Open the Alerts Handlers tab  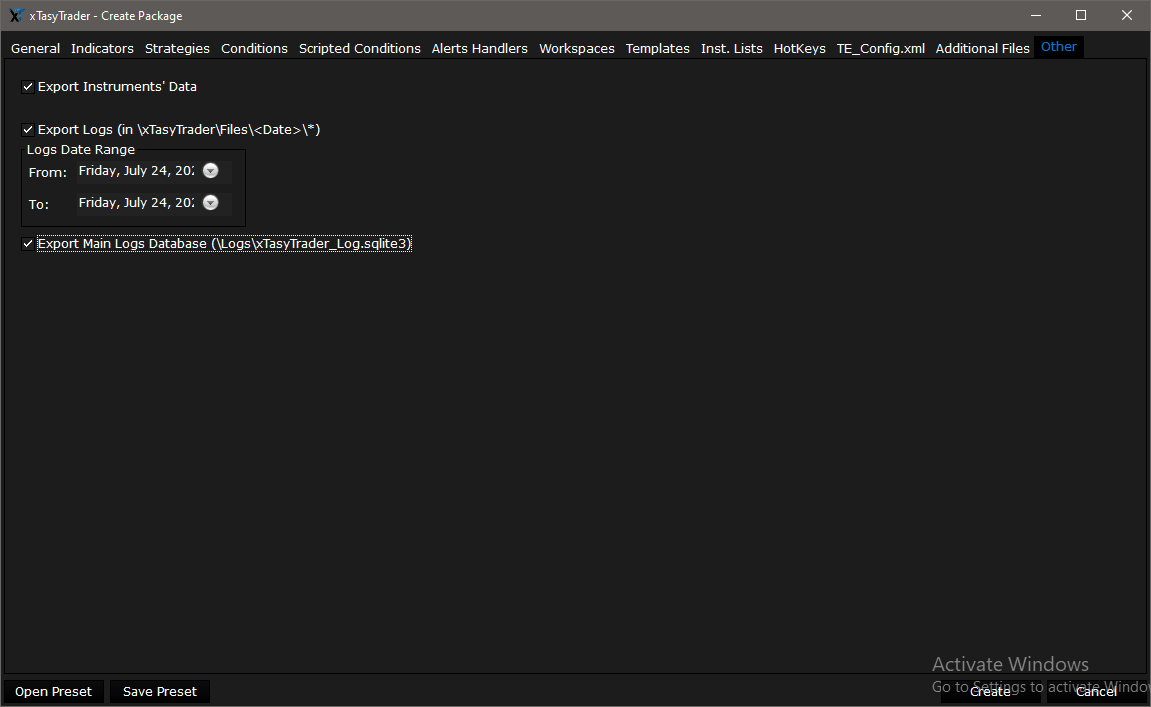(x=479, y=48)
